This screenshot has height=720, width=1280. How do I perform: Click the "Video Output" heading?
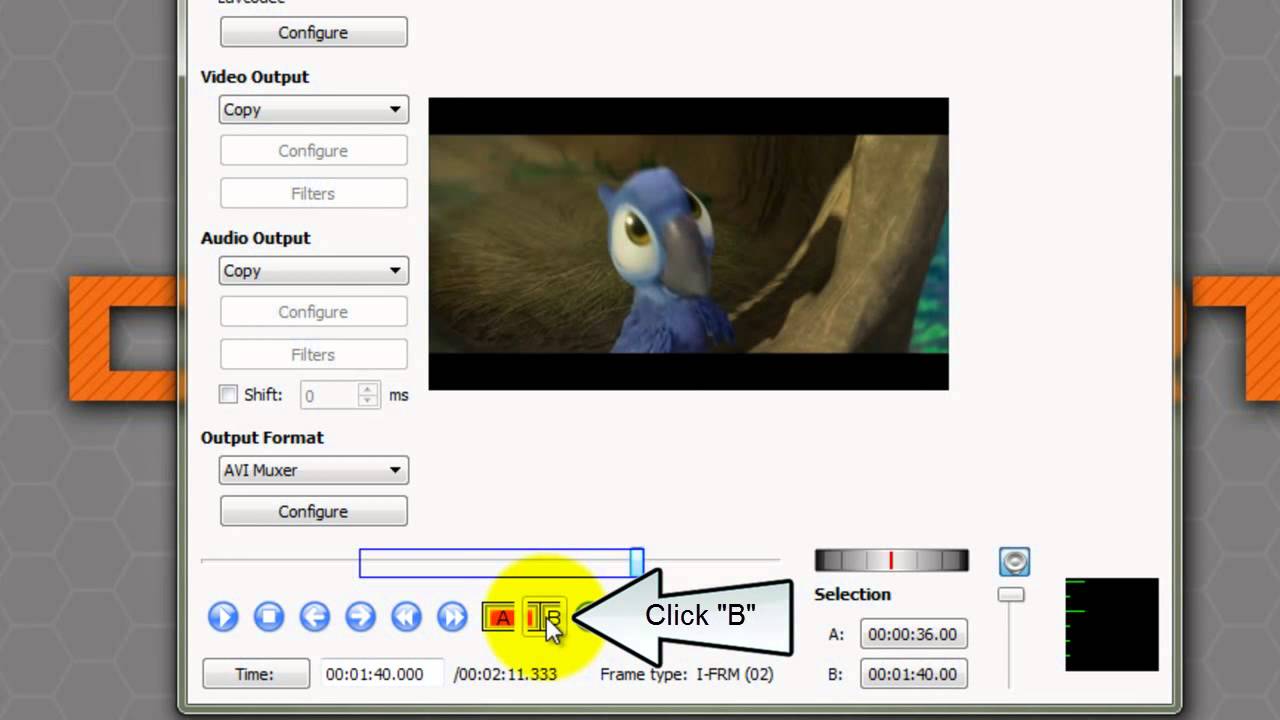point(255,77)
